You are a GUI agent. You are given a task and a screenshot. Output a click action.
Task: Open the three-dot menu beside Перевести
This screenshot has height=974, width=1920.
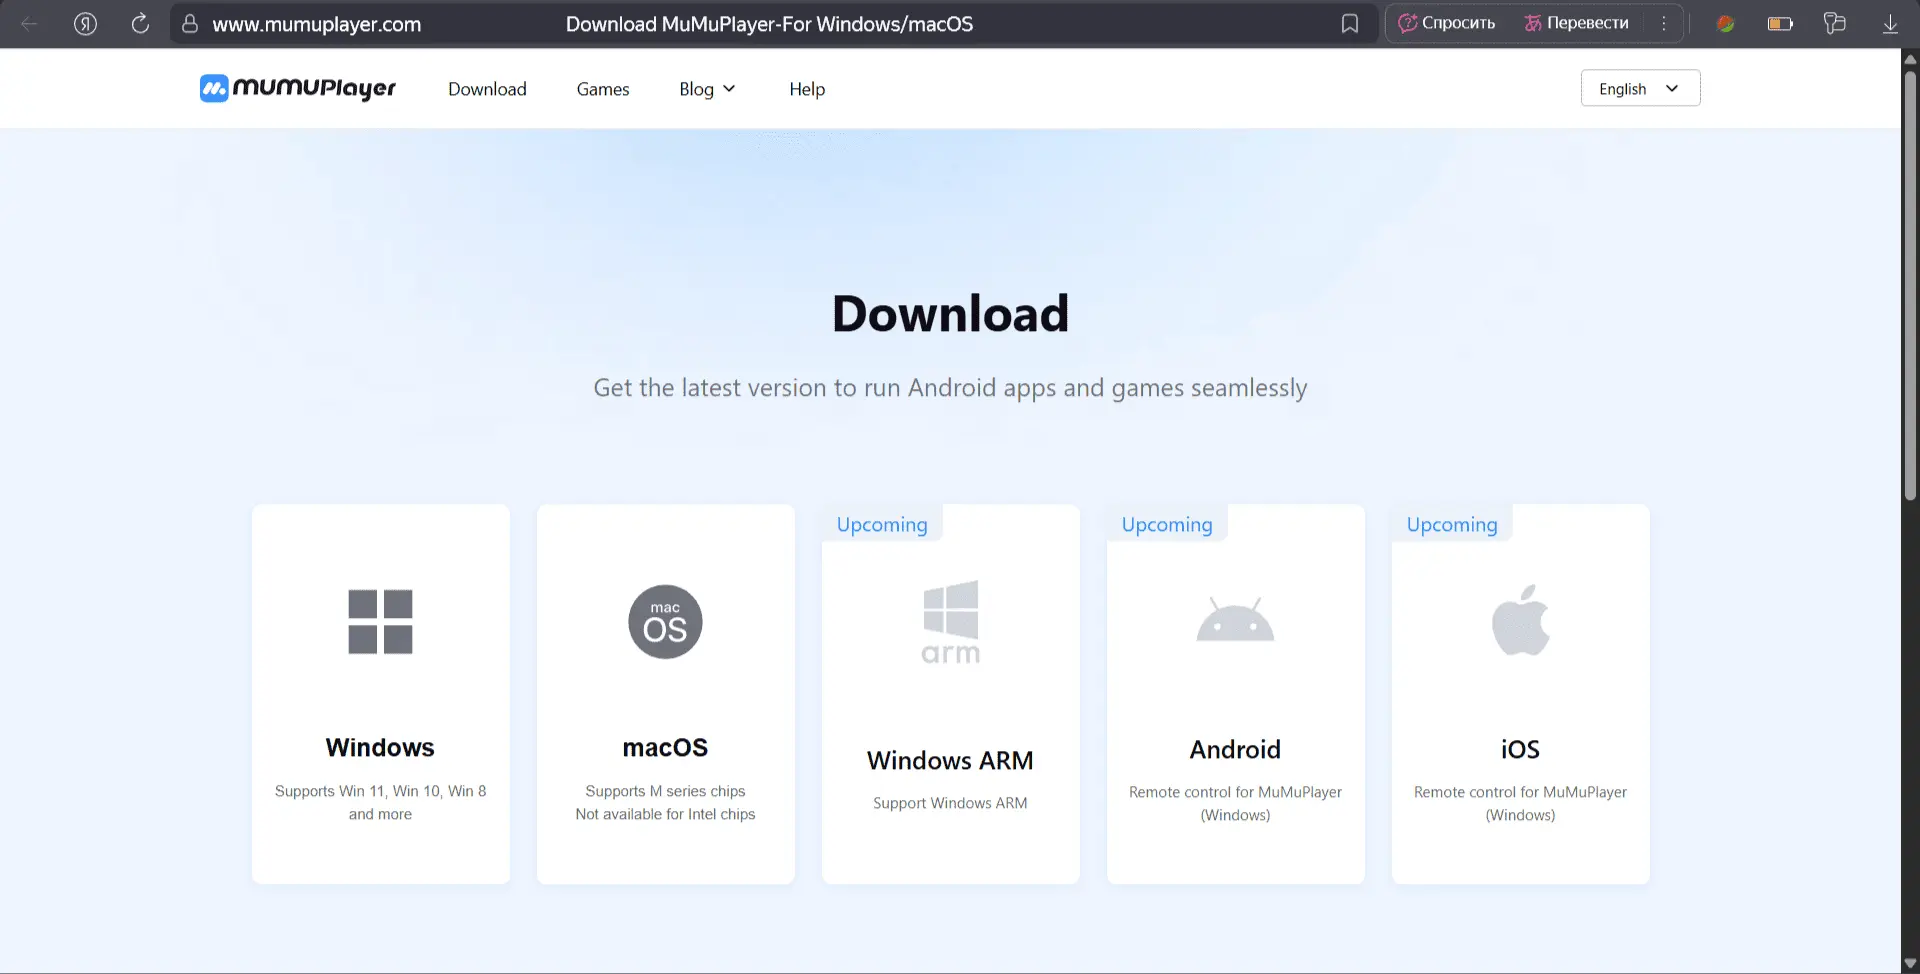(x=1664, y=24)
